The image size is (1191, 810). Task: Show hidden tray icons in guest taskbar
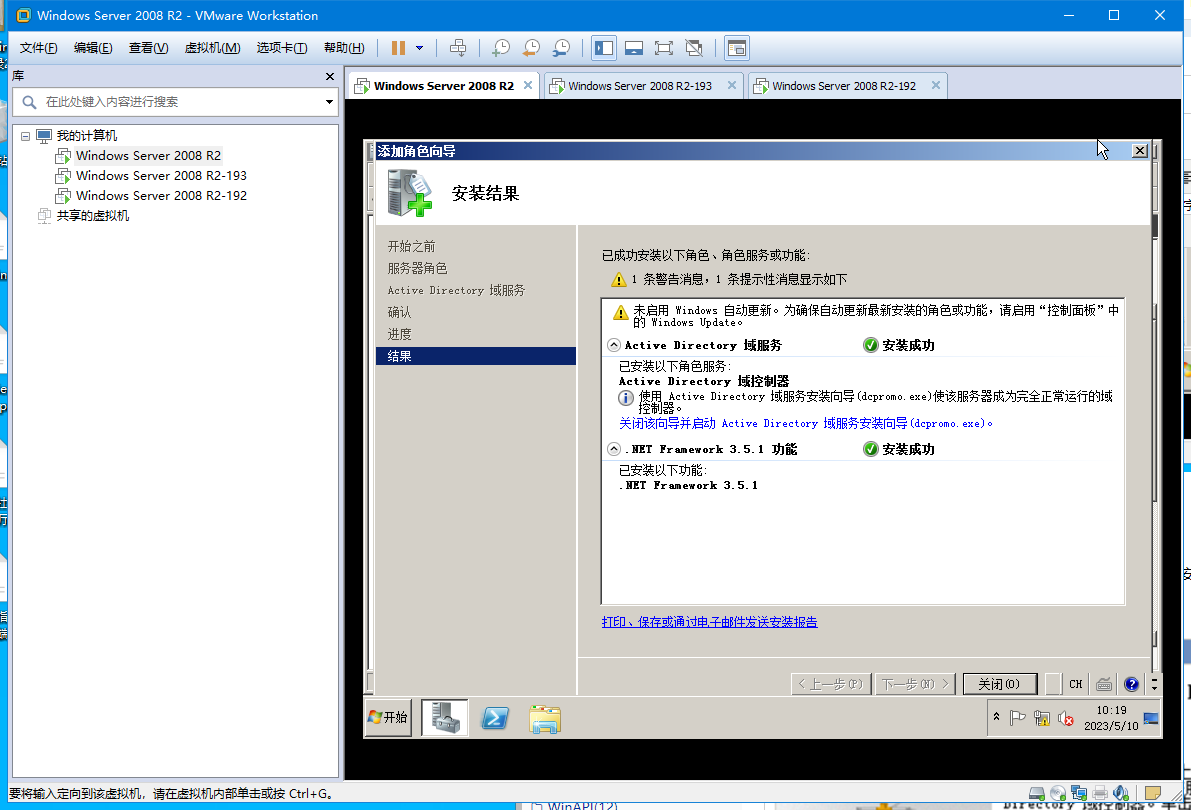click(997, 717)
